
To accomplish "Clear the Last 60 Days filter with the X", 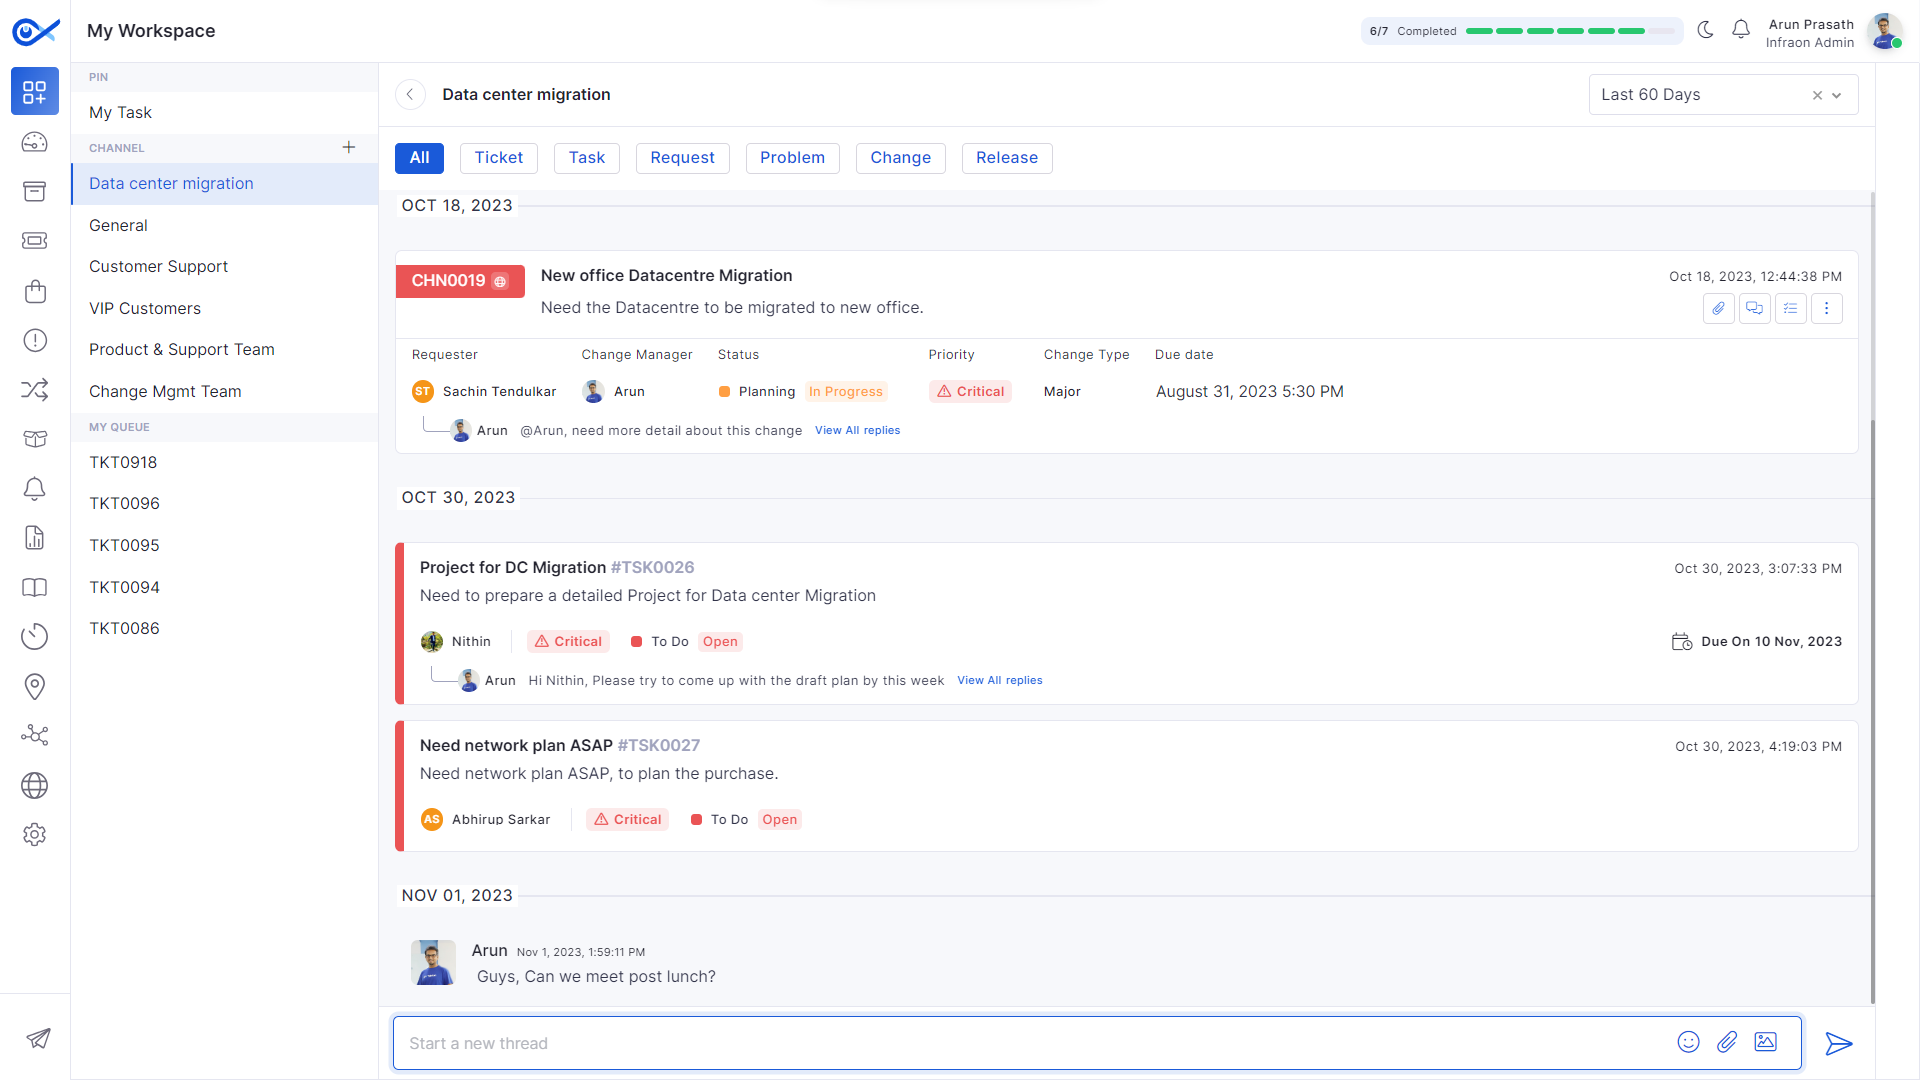I will [1817, 95].
